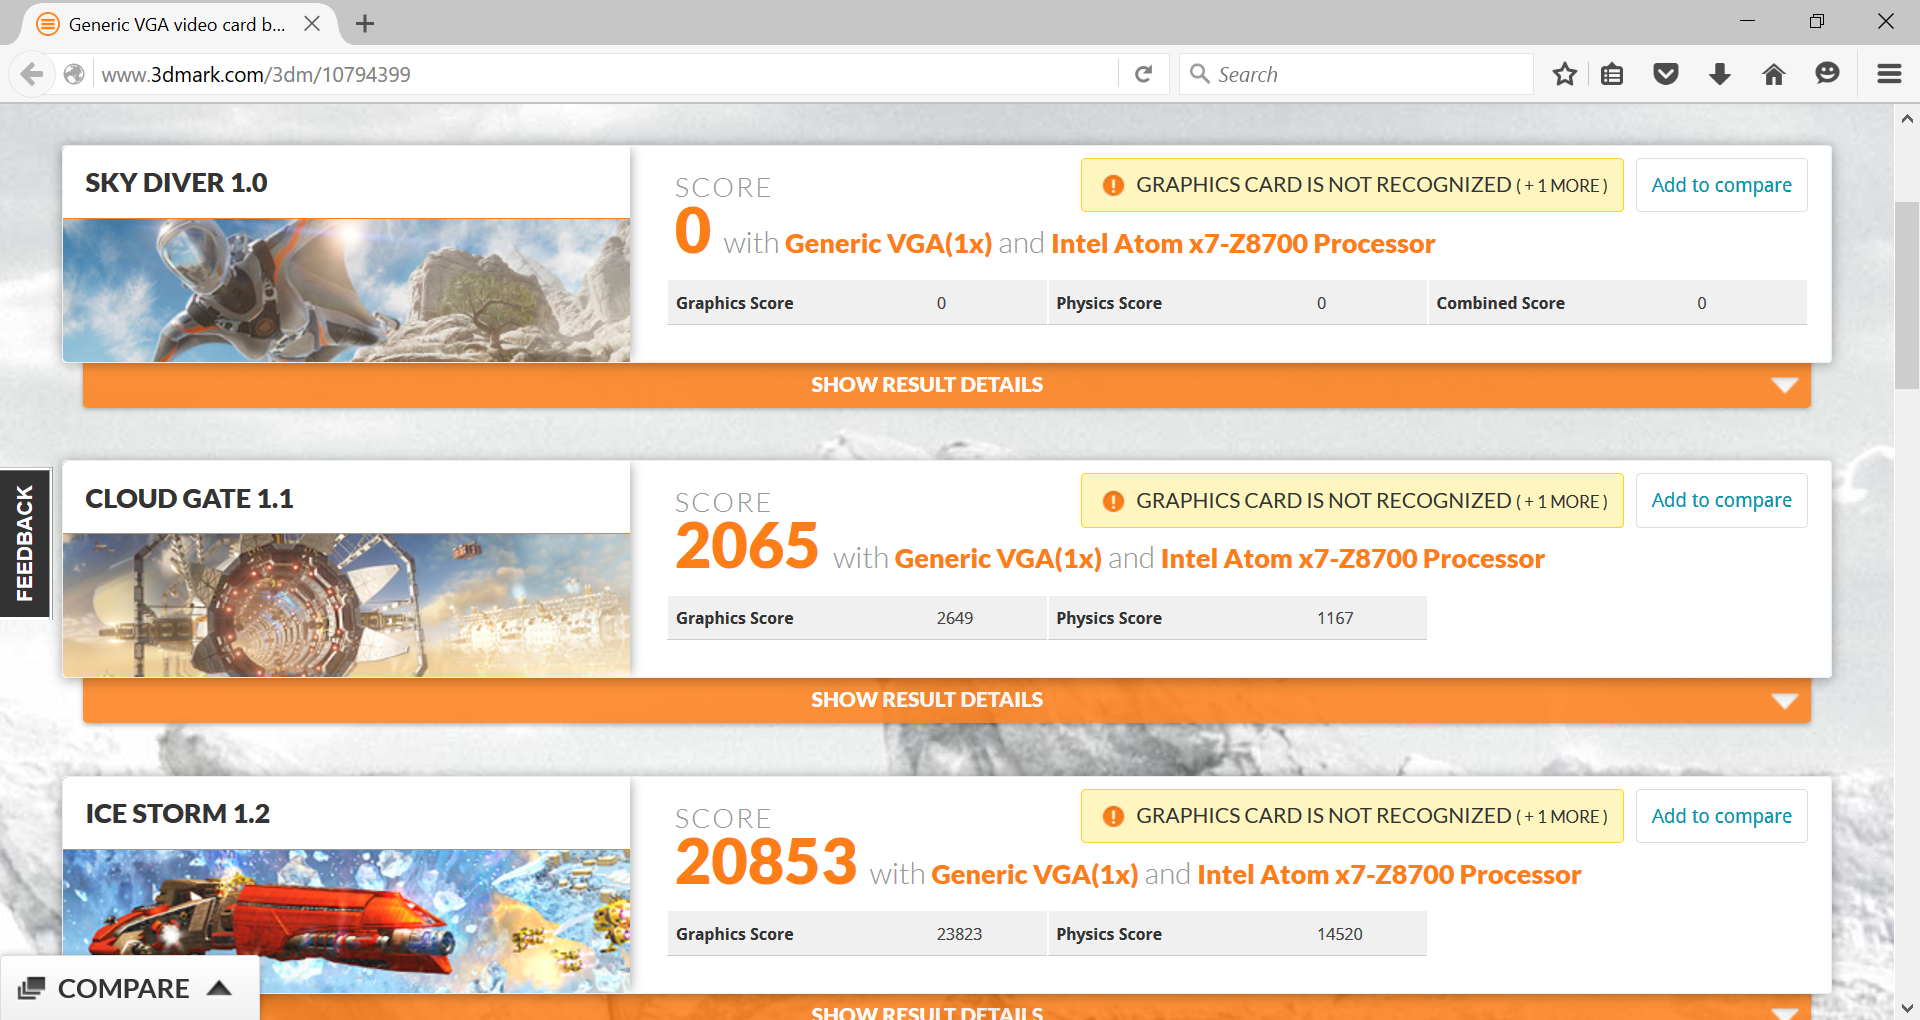
Task: Click the Cloud Gate details down arrow
Action: (x=1784, y=701)
